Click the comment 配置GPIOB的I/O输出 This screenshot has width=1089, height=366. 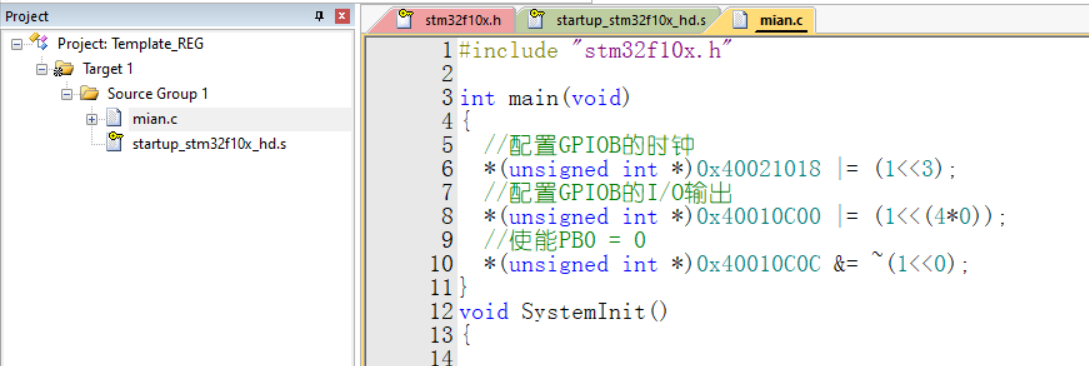(609, 192)
